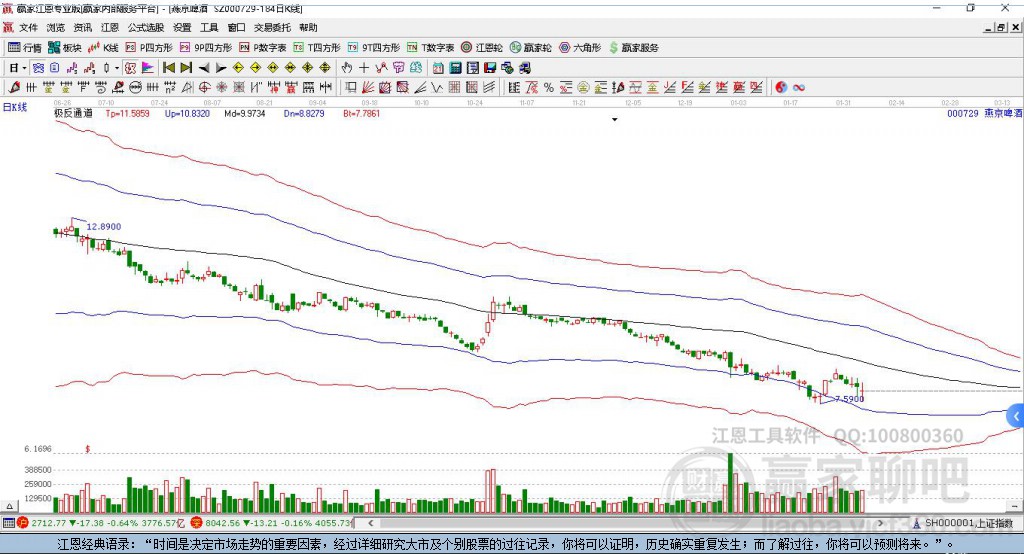Open the 交易委托 menu
Screen dimensions: 1024x554
pos(272,27)
